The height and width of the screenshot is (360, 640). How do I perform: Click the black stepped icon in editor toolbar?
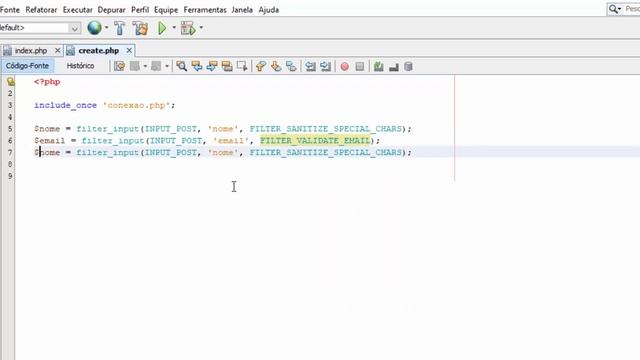[393, 67]
